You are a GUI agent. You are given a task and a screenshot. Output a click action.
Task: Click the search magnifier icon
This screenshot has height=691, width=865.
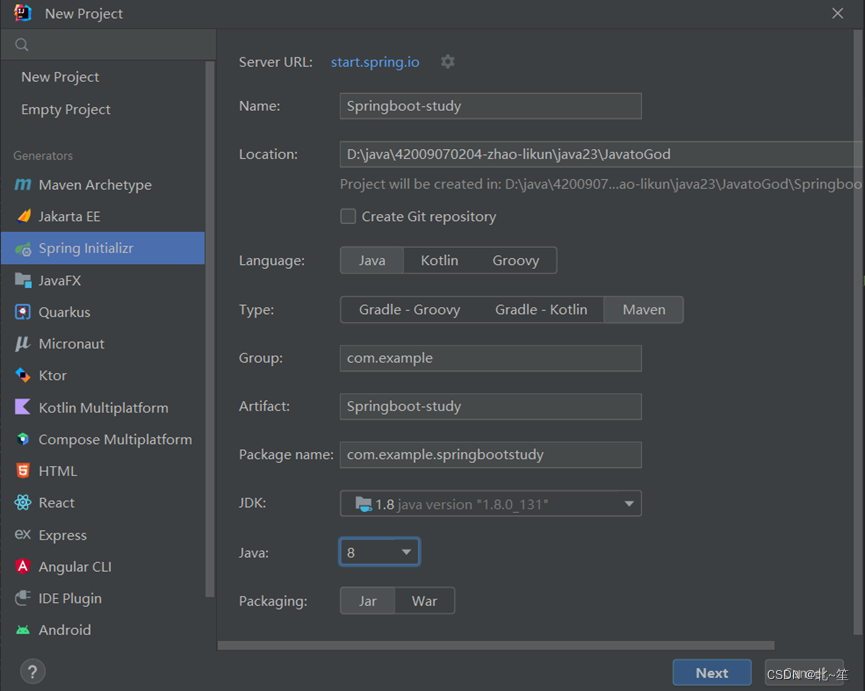[x=22, y=45]
